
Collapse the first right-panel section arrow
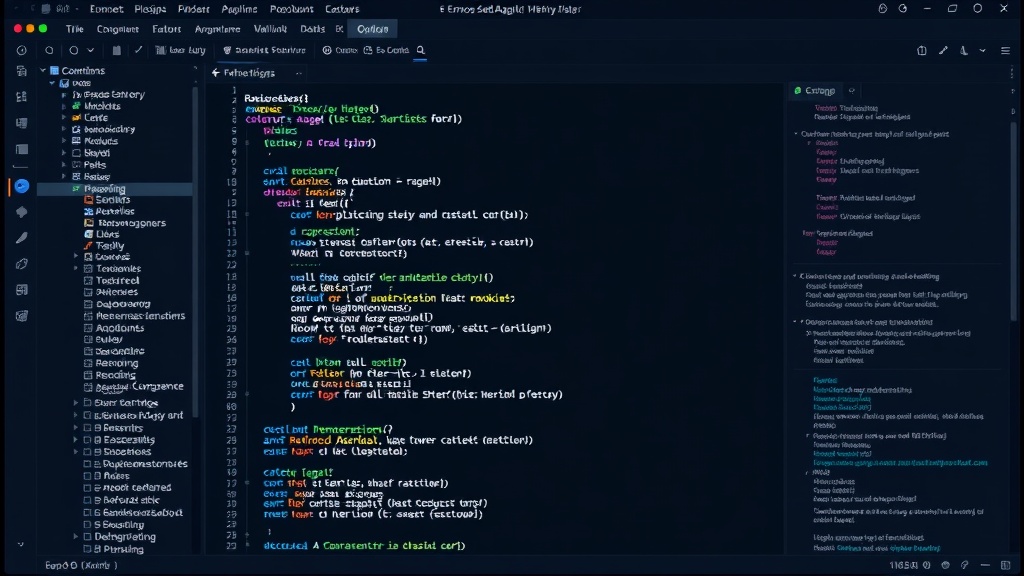tap(796, 134)
